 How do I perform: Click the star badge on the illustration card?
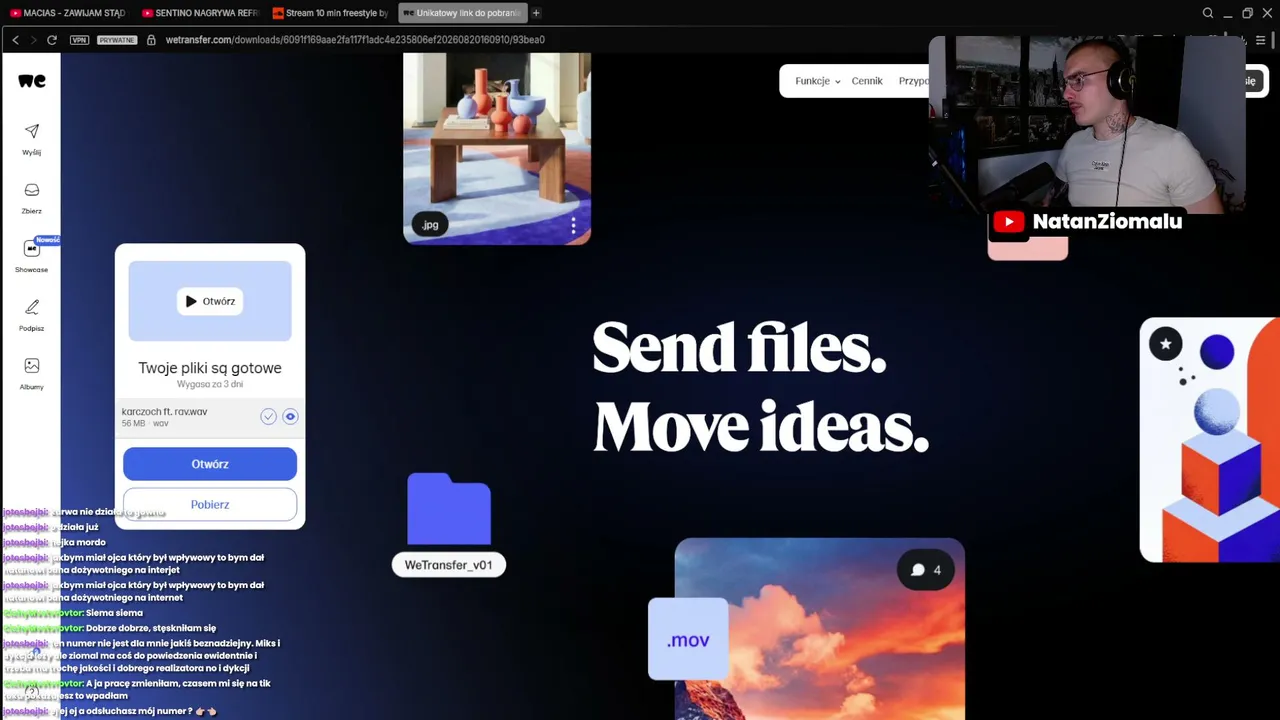[1166, 345]
